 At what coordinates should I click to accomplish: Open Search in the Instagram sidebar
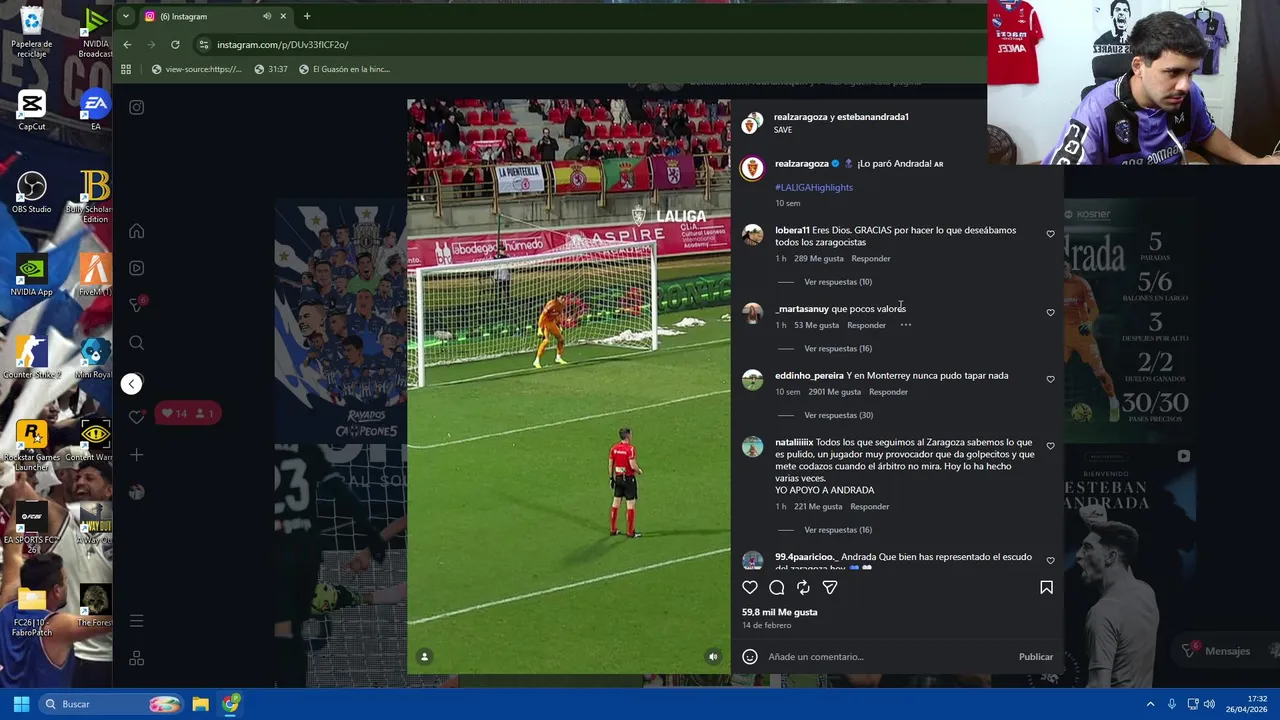(x=137, y=343)
